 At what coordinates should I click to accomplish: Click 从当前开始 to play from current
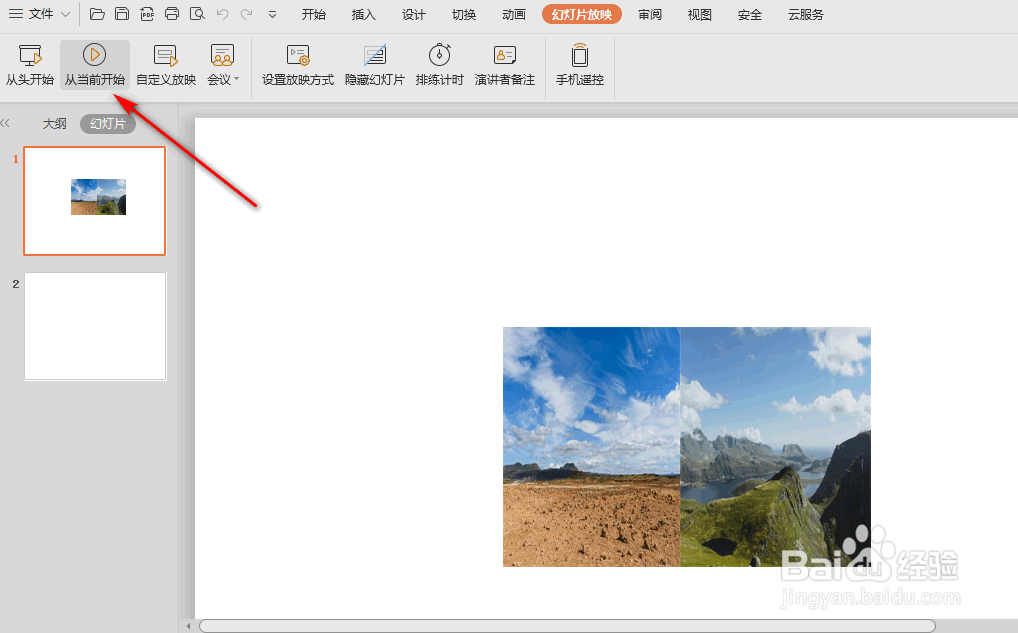pyautogui.click(x=95, y=65)
